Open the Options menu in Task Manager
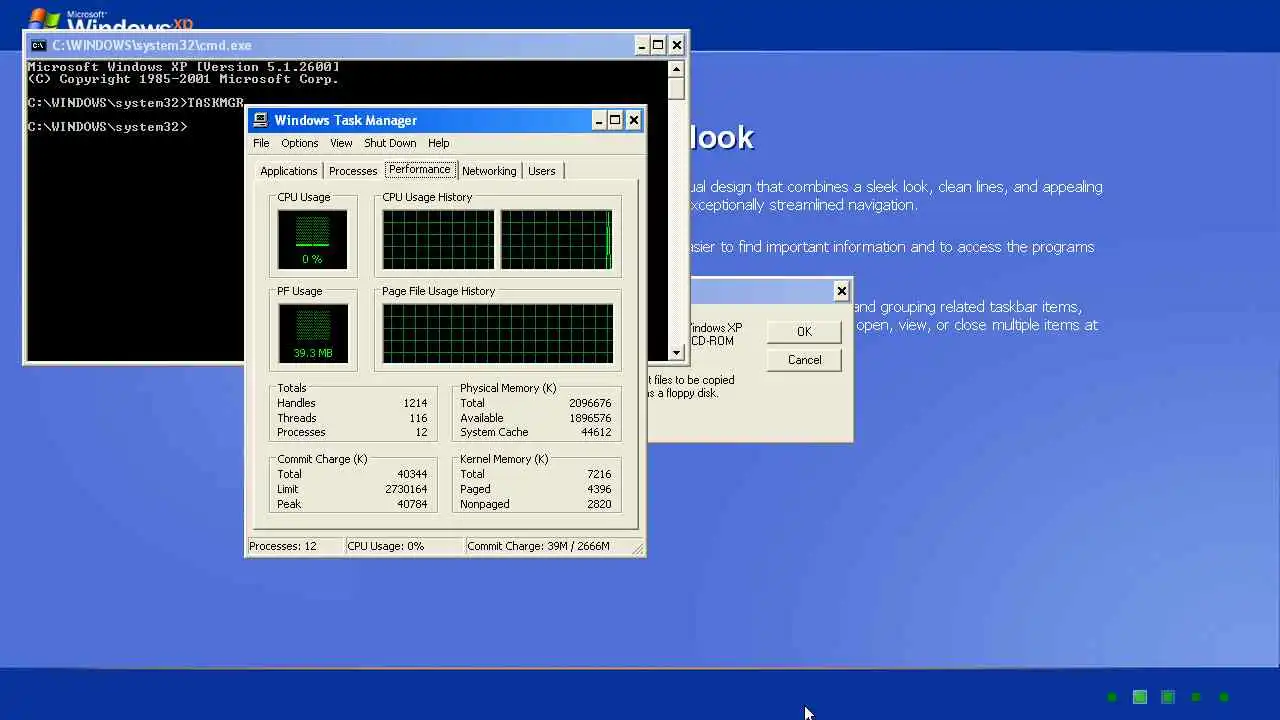 [x=299, y=143]
